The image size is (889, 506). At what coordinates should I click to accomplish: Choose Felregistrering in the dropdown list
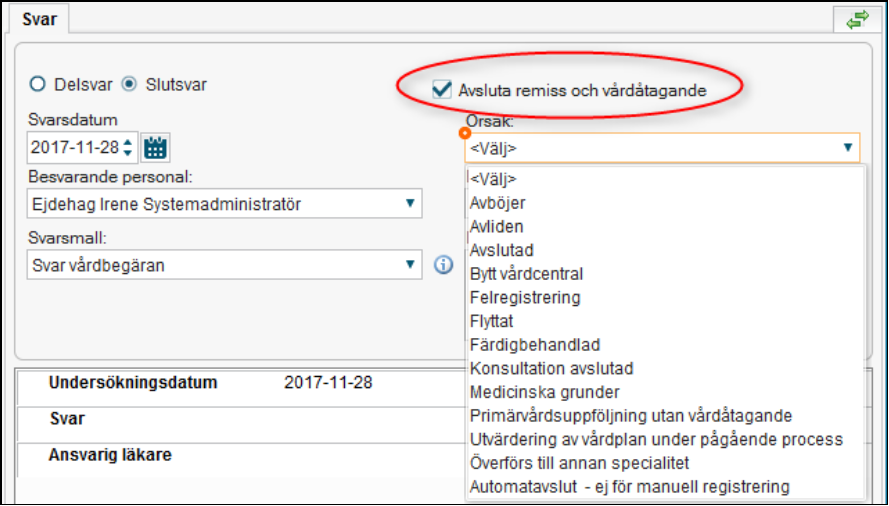(524, 297)
